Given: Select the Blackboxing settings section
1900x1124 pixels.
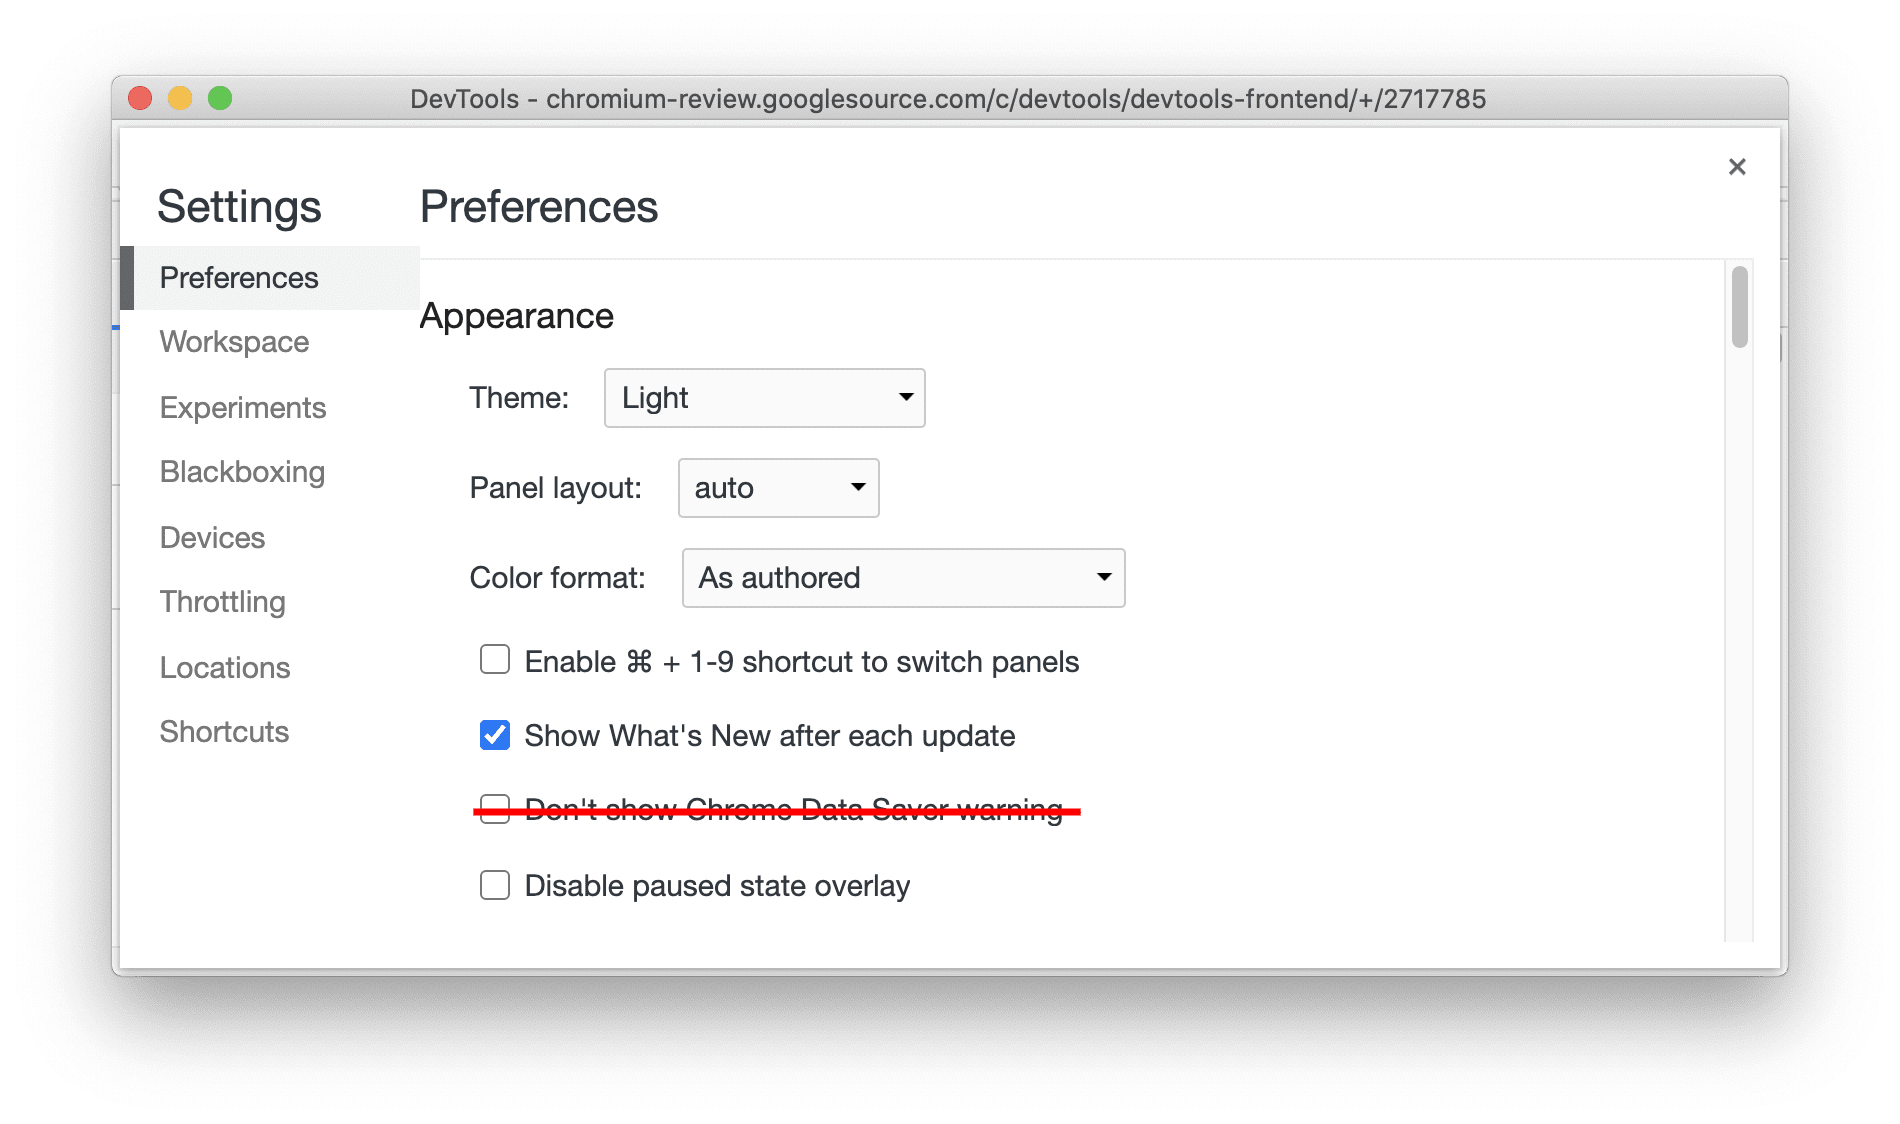Looking at the screenshot, I should 241,472.
